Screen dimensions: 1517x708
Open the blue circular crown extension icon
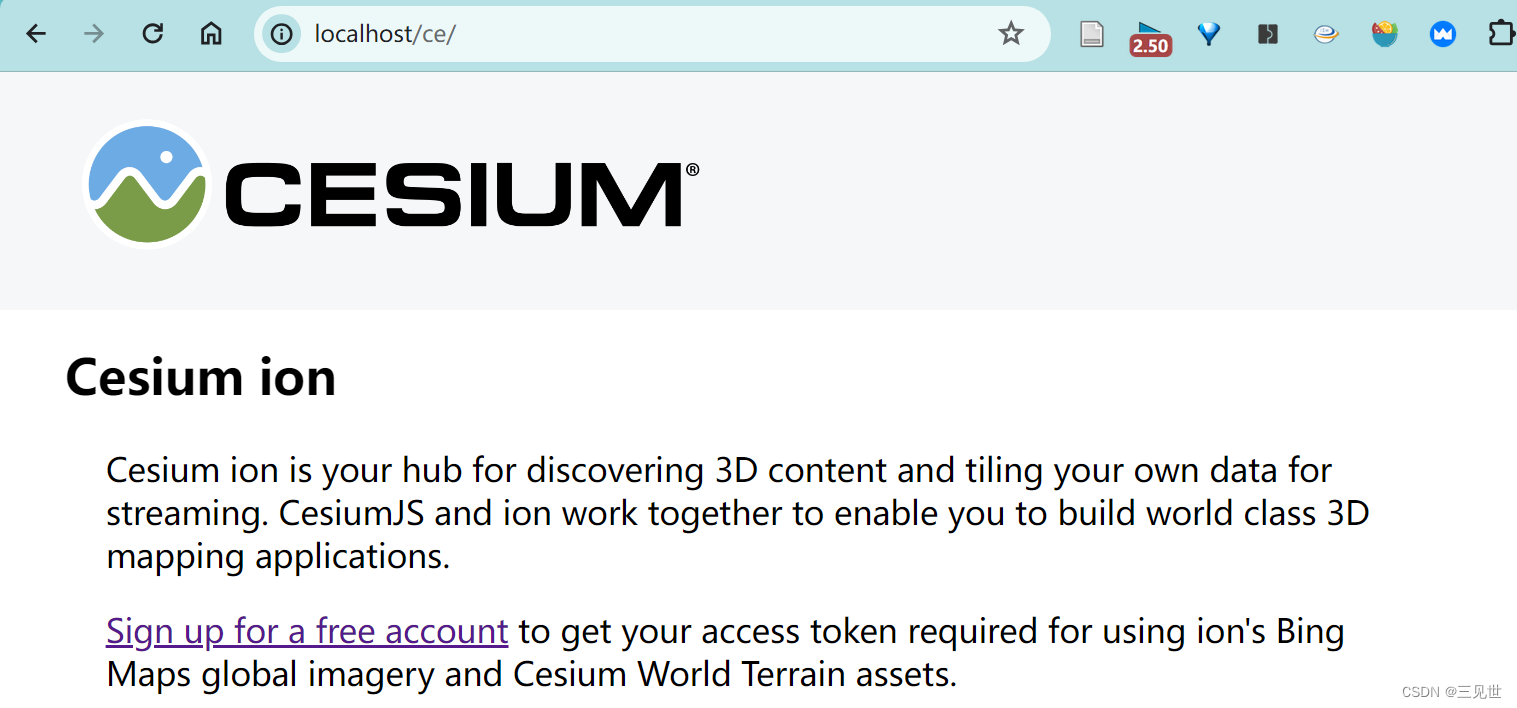tap(1442, 33)
